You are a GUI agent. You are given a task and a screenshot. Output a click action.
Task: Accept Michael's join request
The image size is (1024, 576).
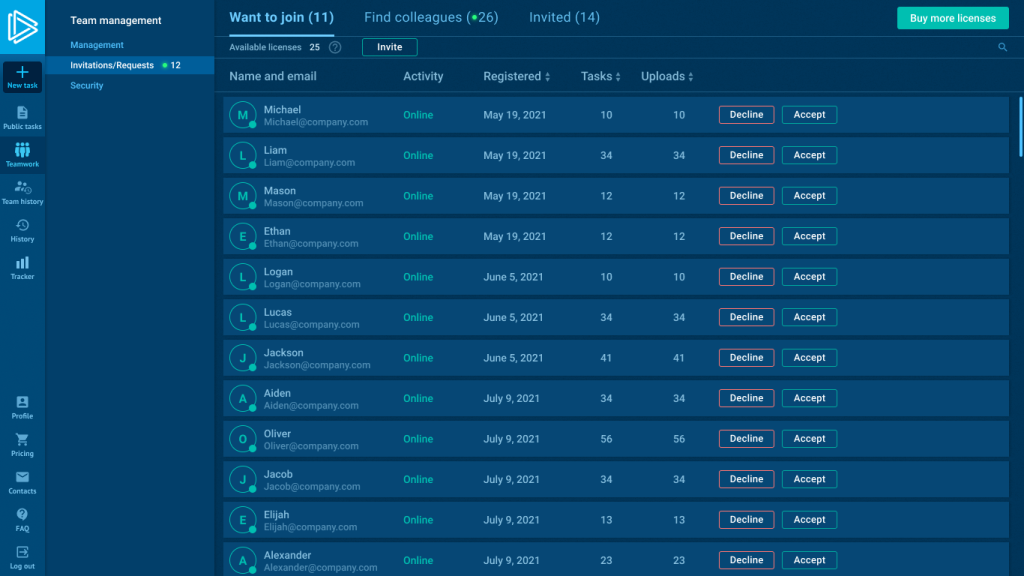click(x=809, y=115)
